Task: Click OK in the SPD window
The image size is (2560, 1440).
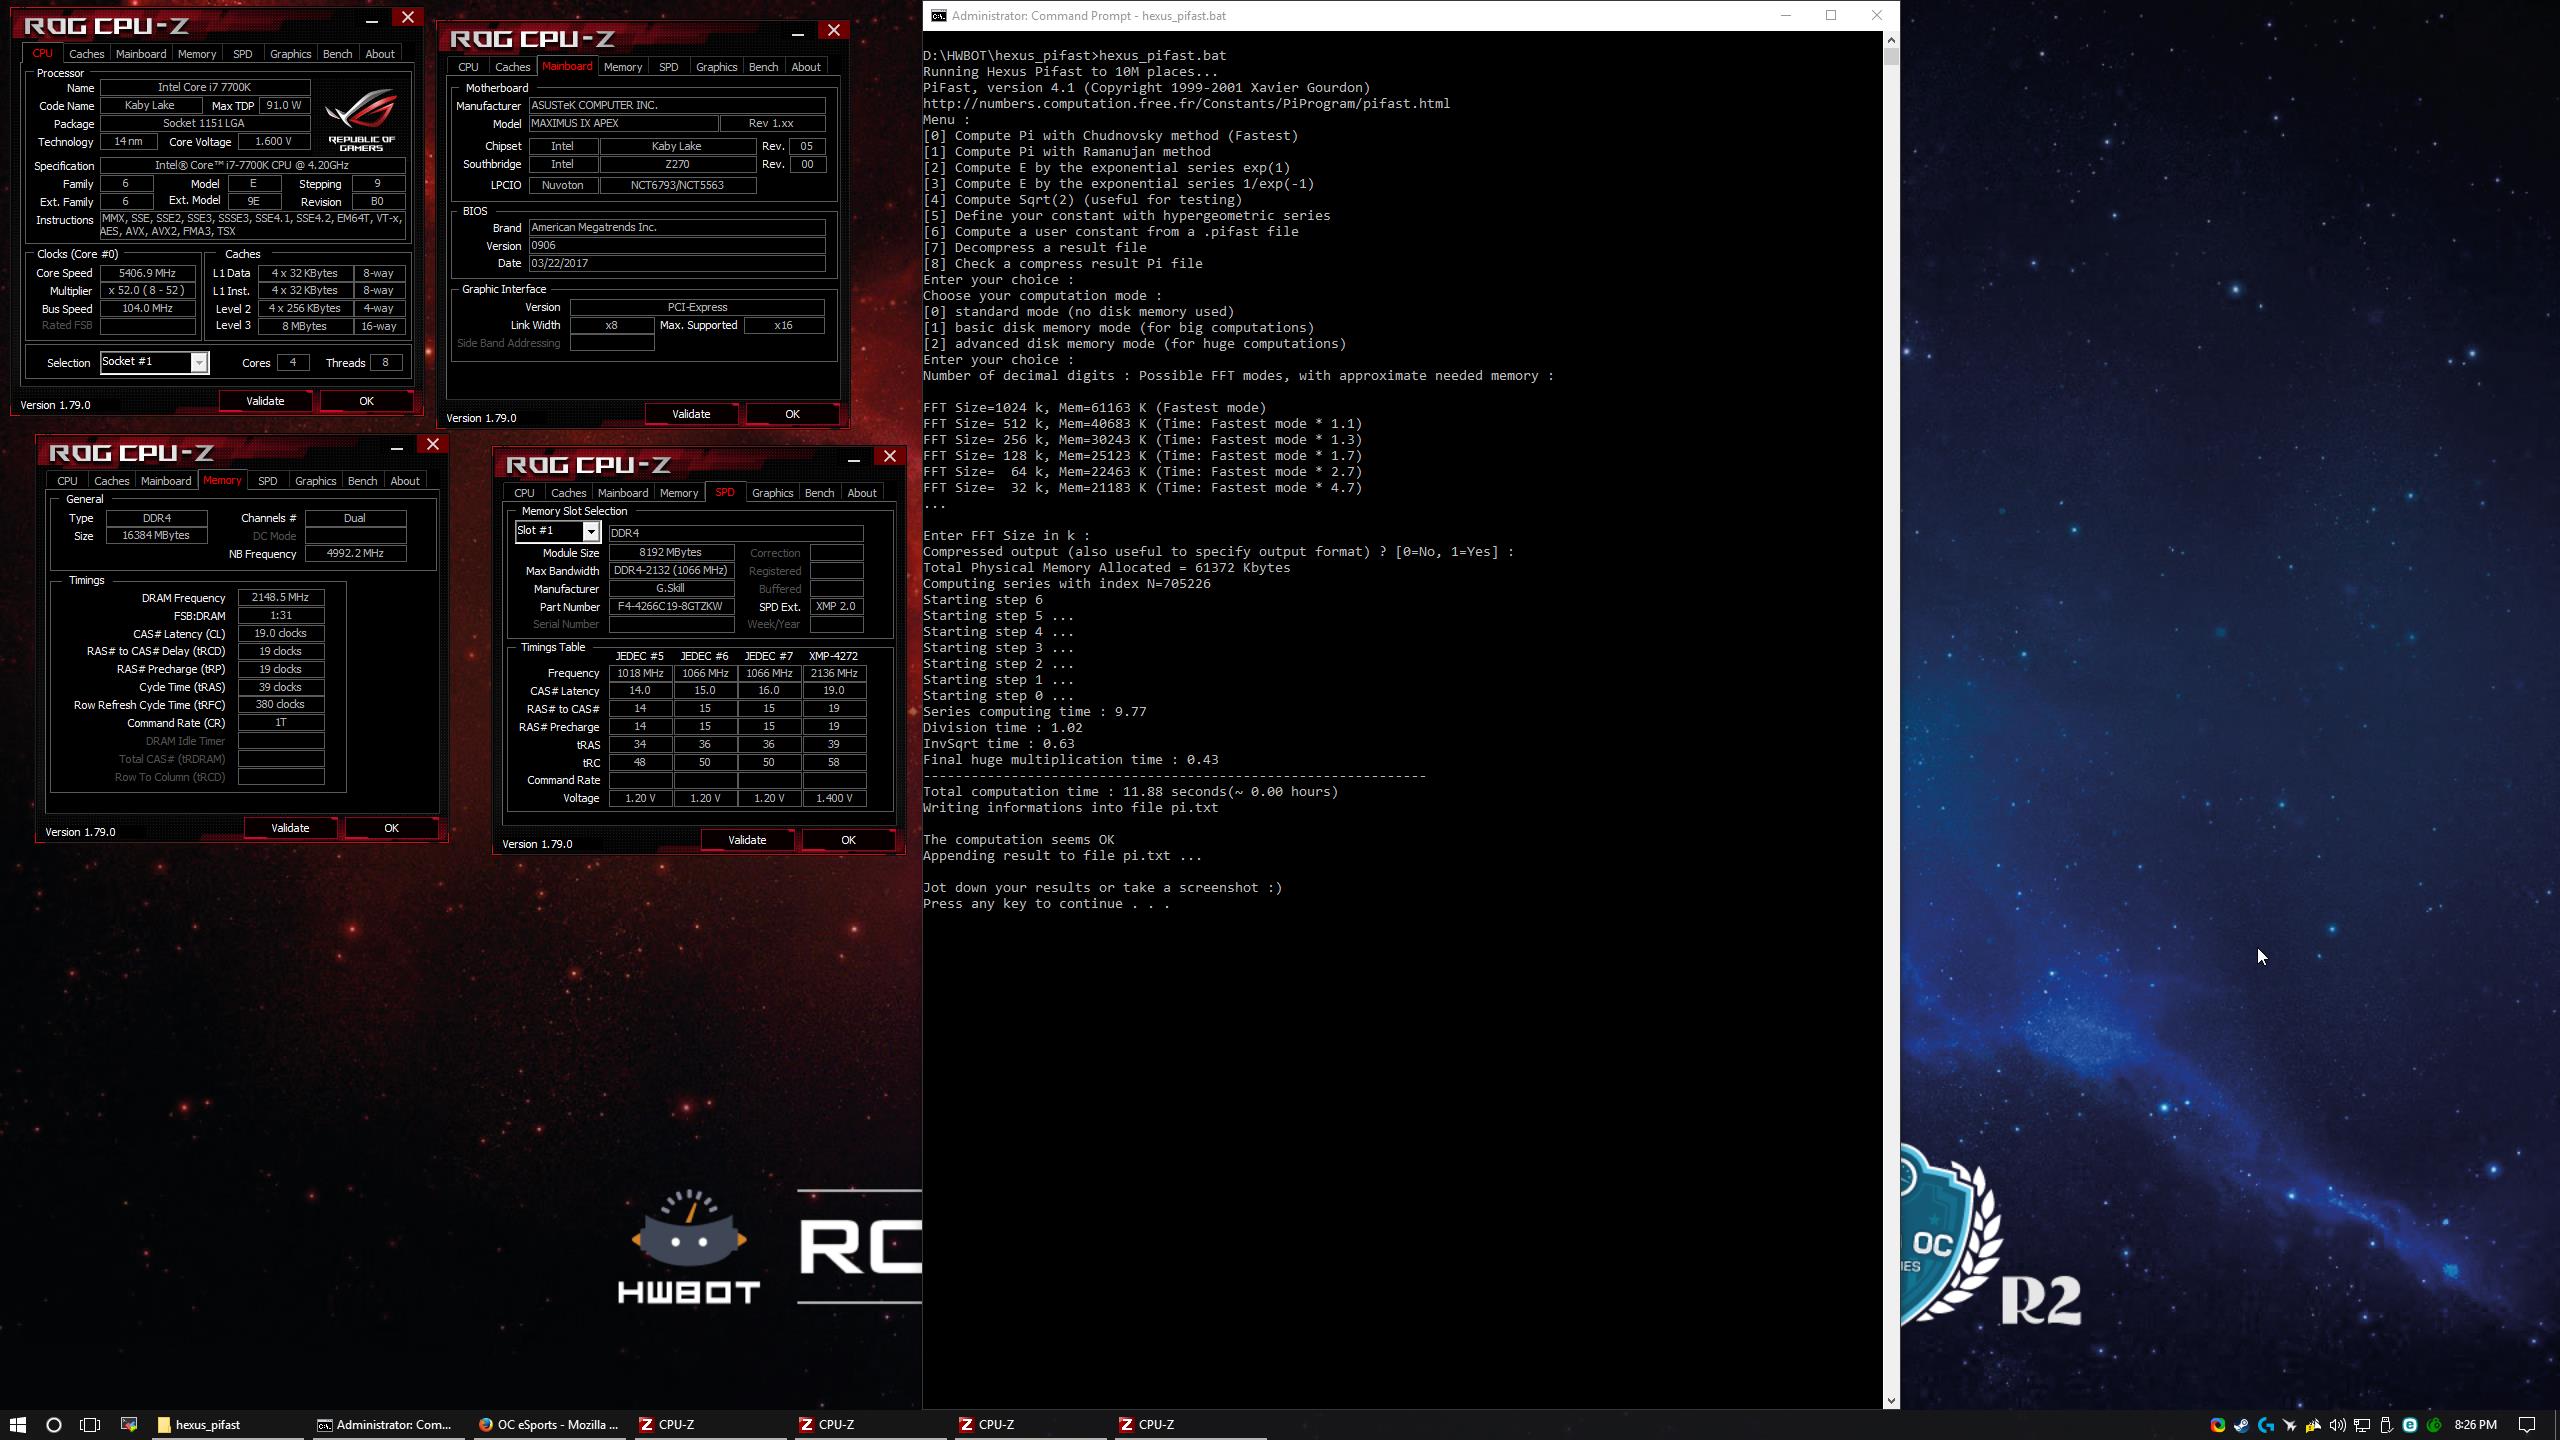Action: (x=848, y=840)
